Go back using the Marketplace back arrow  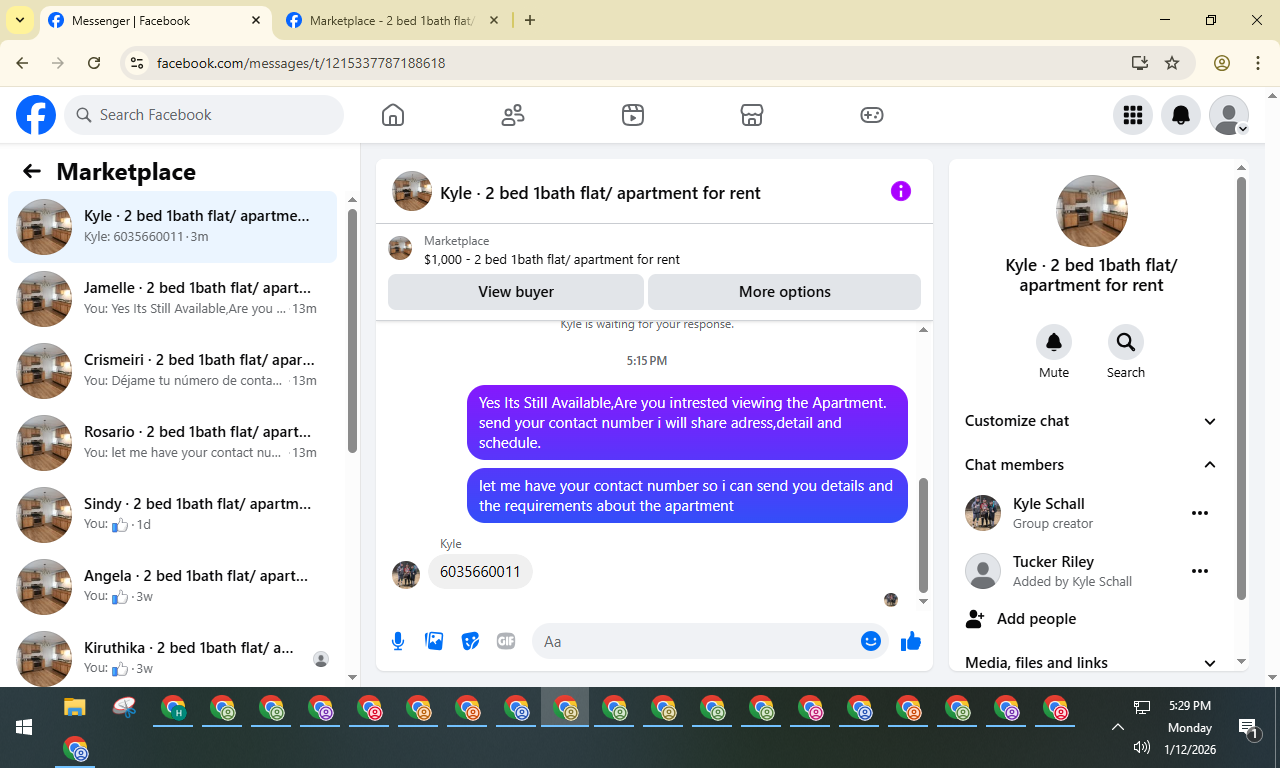pyautogui.click(x=32, y=171)
